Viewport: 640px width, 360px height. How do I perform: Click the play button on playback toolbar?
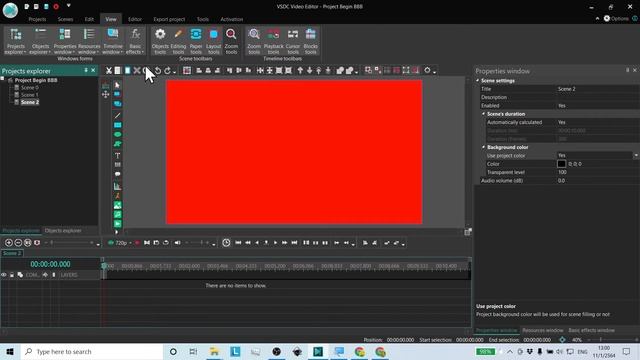click(x=276, y=243)
